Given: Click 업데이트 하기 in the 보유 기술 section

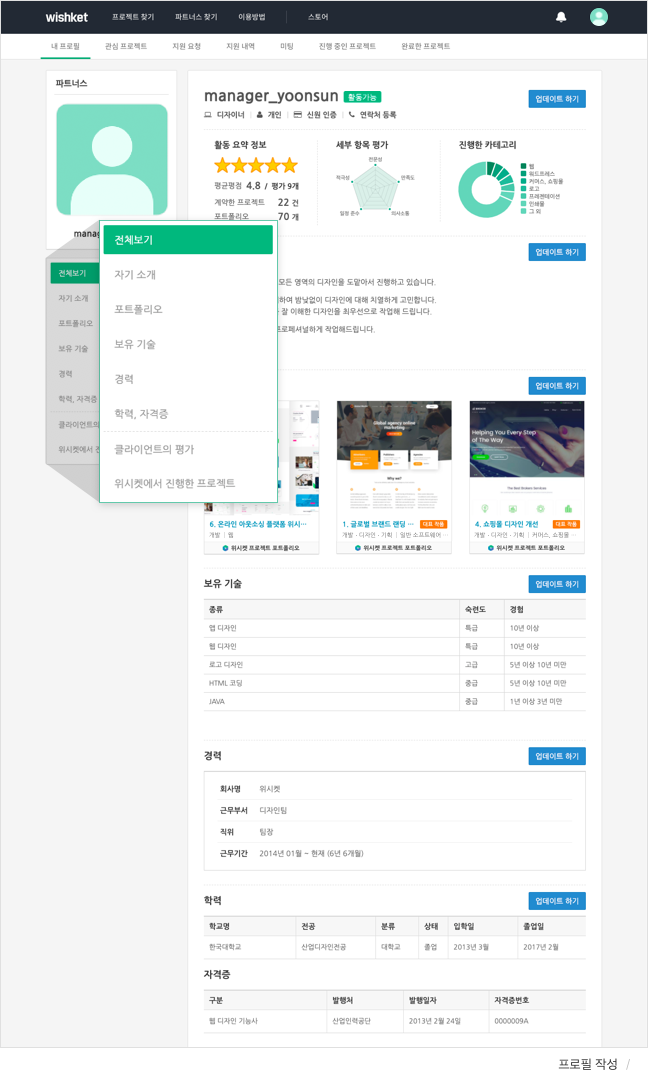Looking at the screenshot, I should coord(557,584).
